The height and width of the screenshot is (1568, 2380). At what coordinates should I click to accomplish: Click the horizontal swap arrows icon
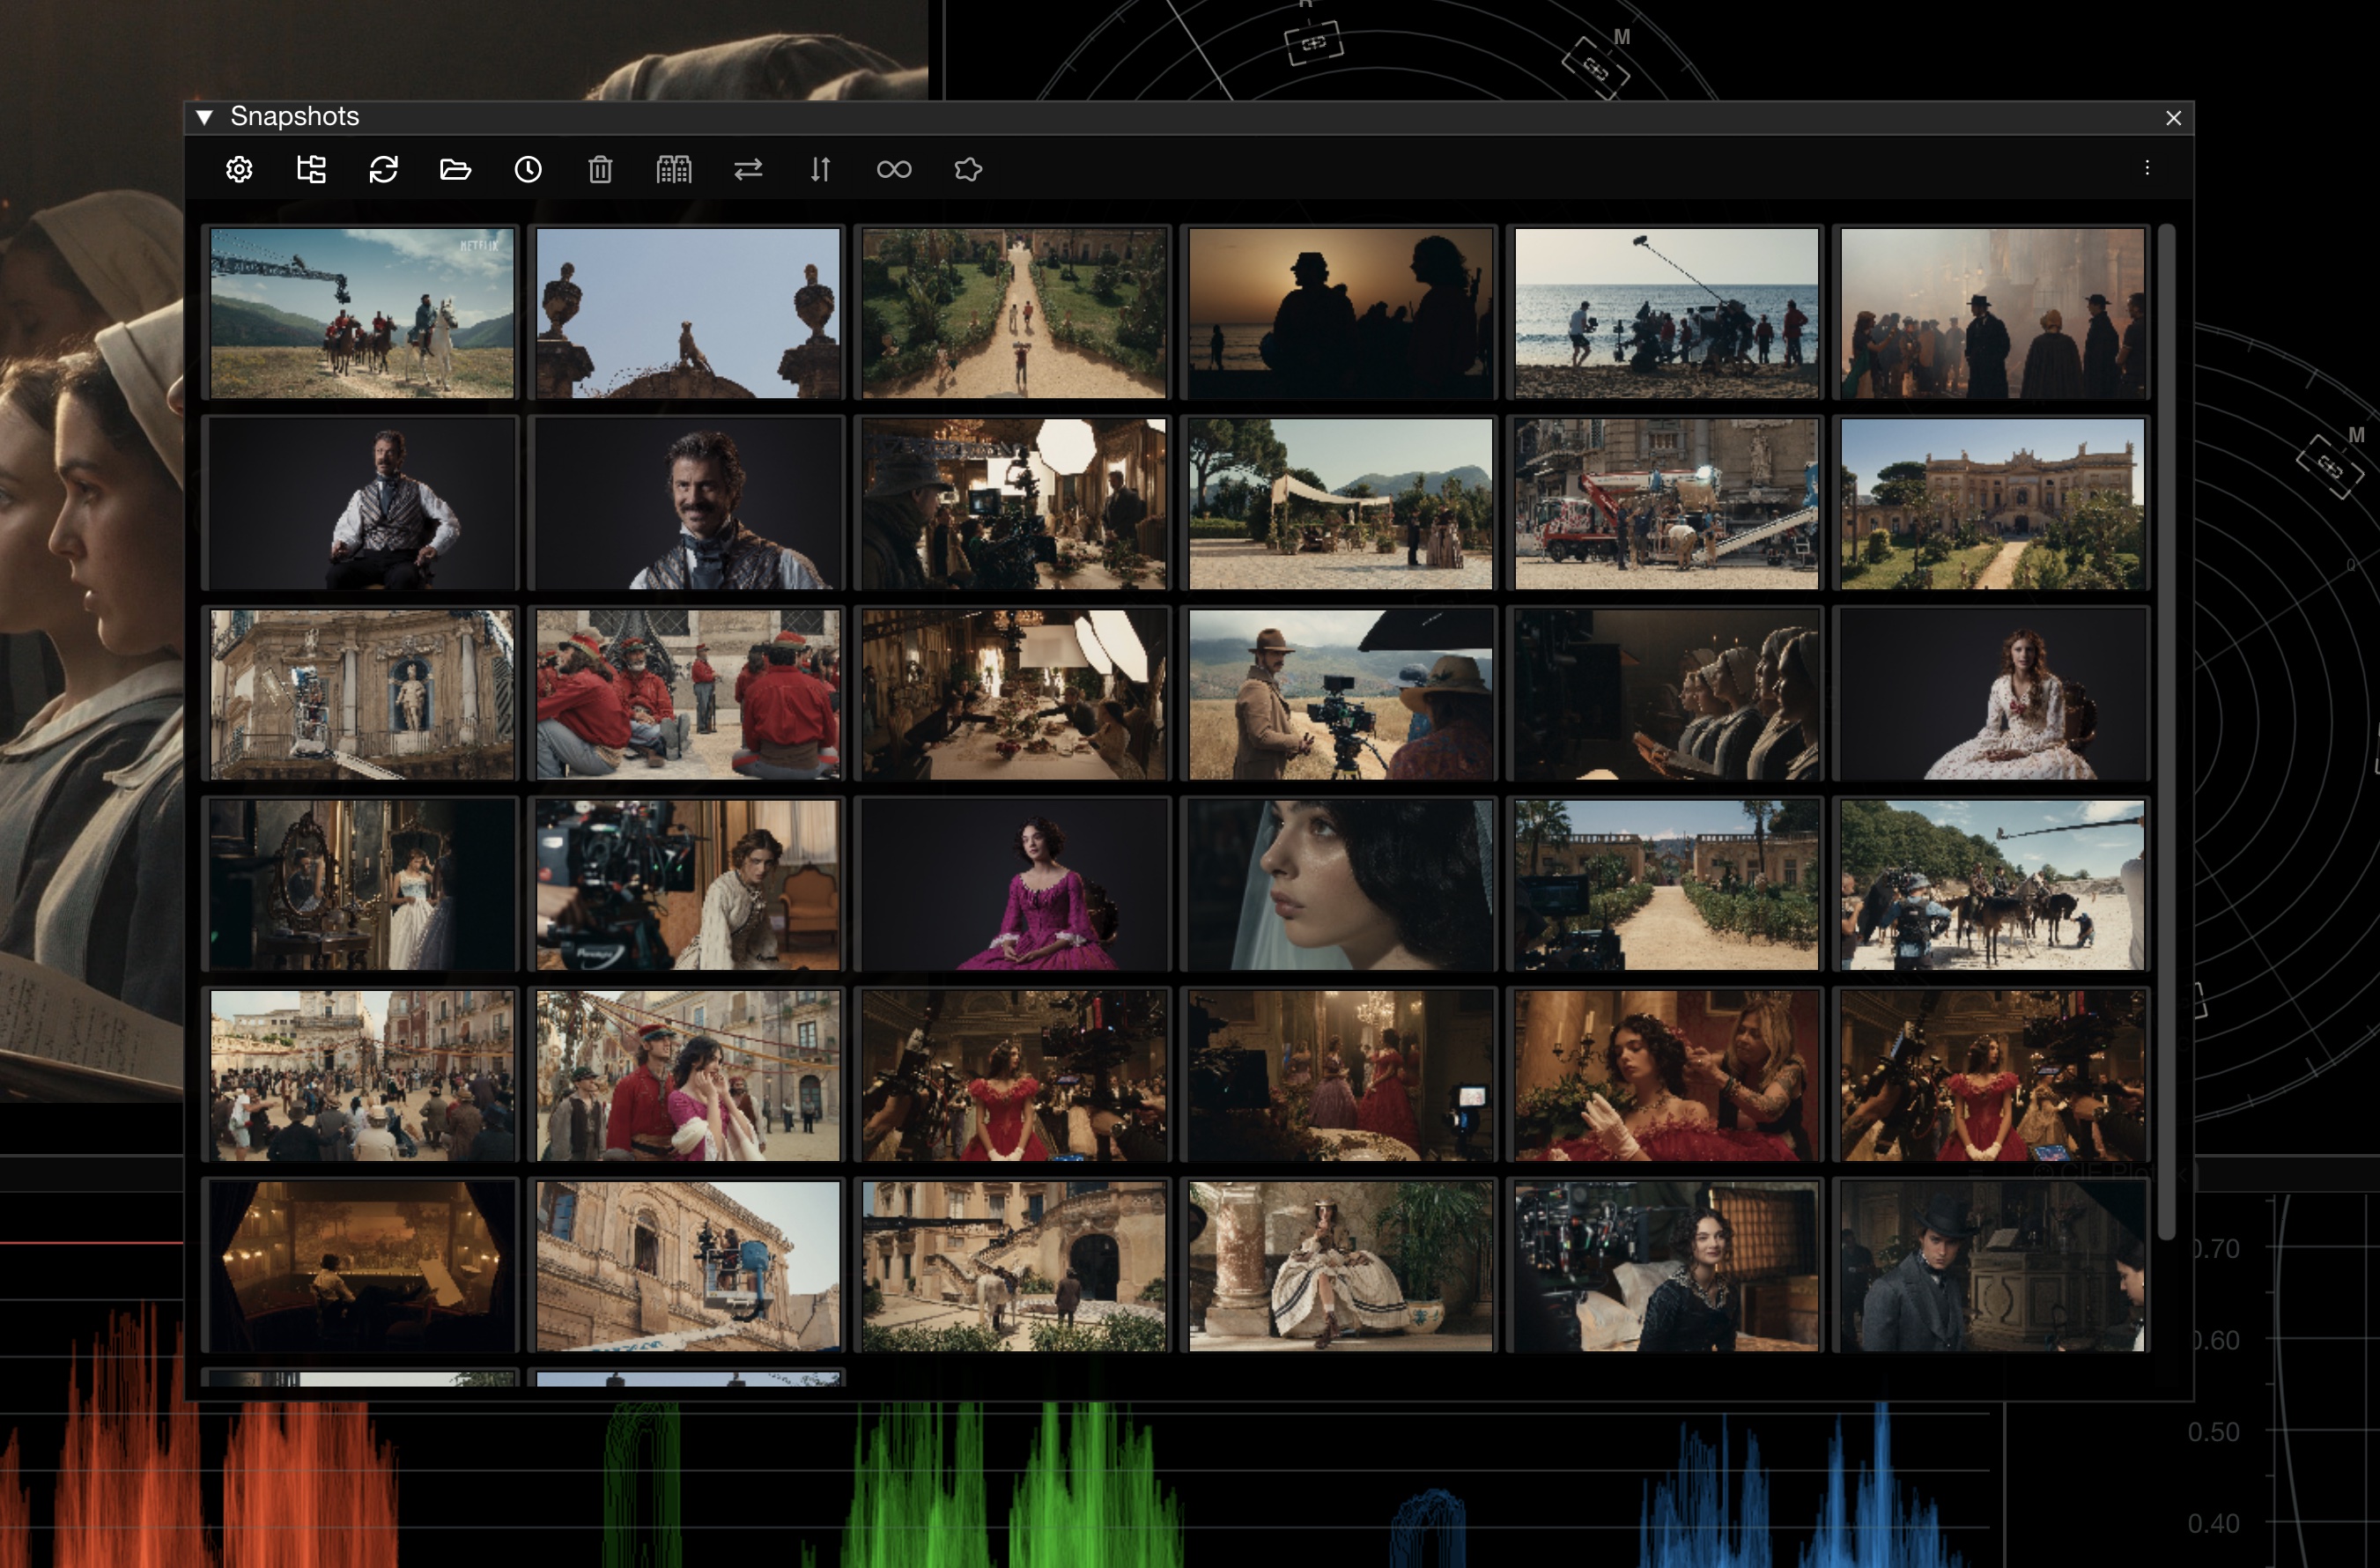[748, 170]
